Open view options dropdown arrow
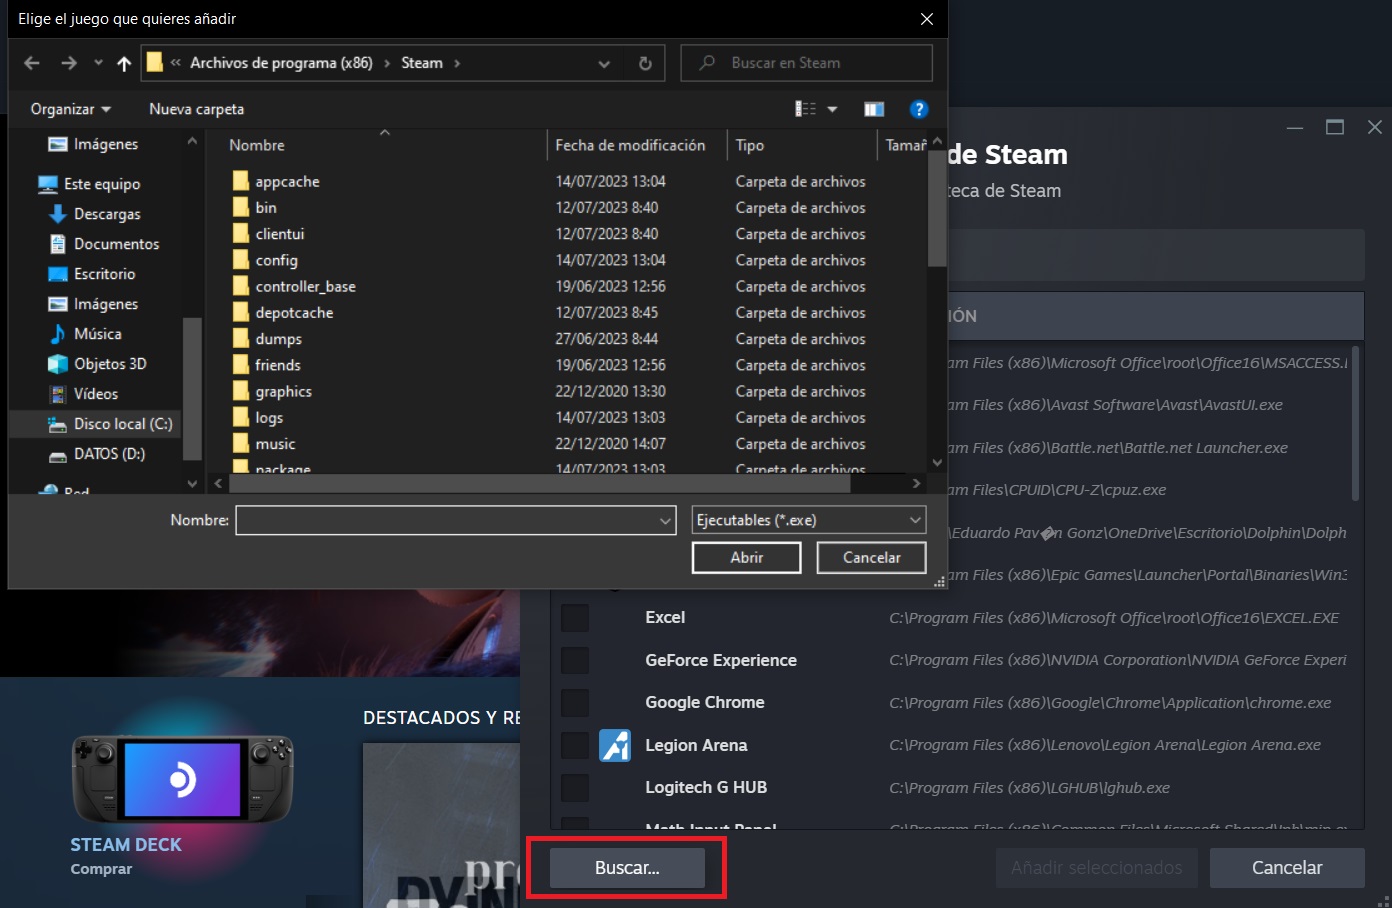This screenshot has height=908, width=1392. point(832,109)
